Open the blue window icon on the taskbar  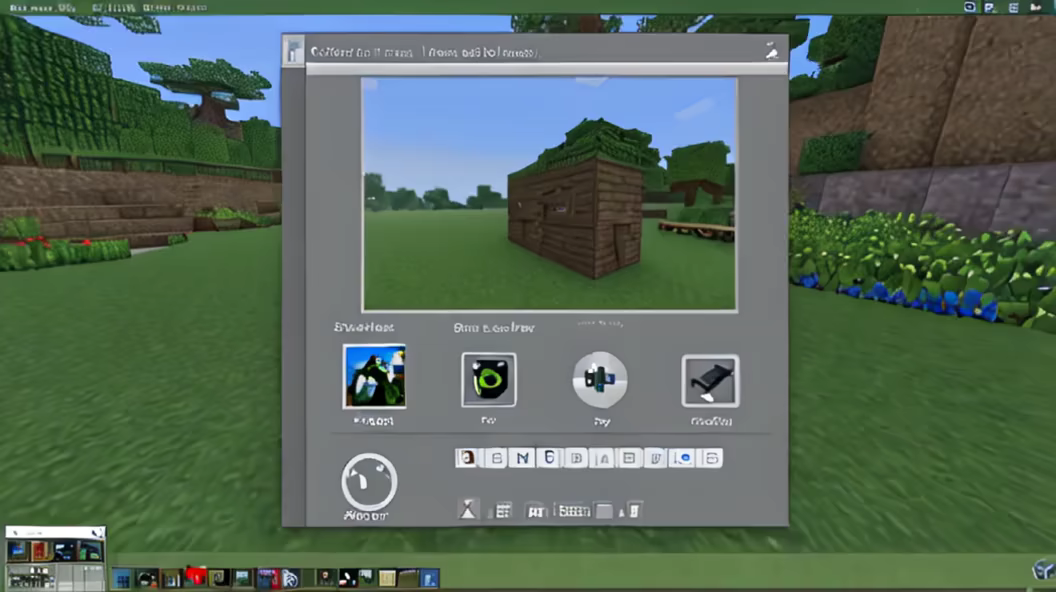[121, 578]
